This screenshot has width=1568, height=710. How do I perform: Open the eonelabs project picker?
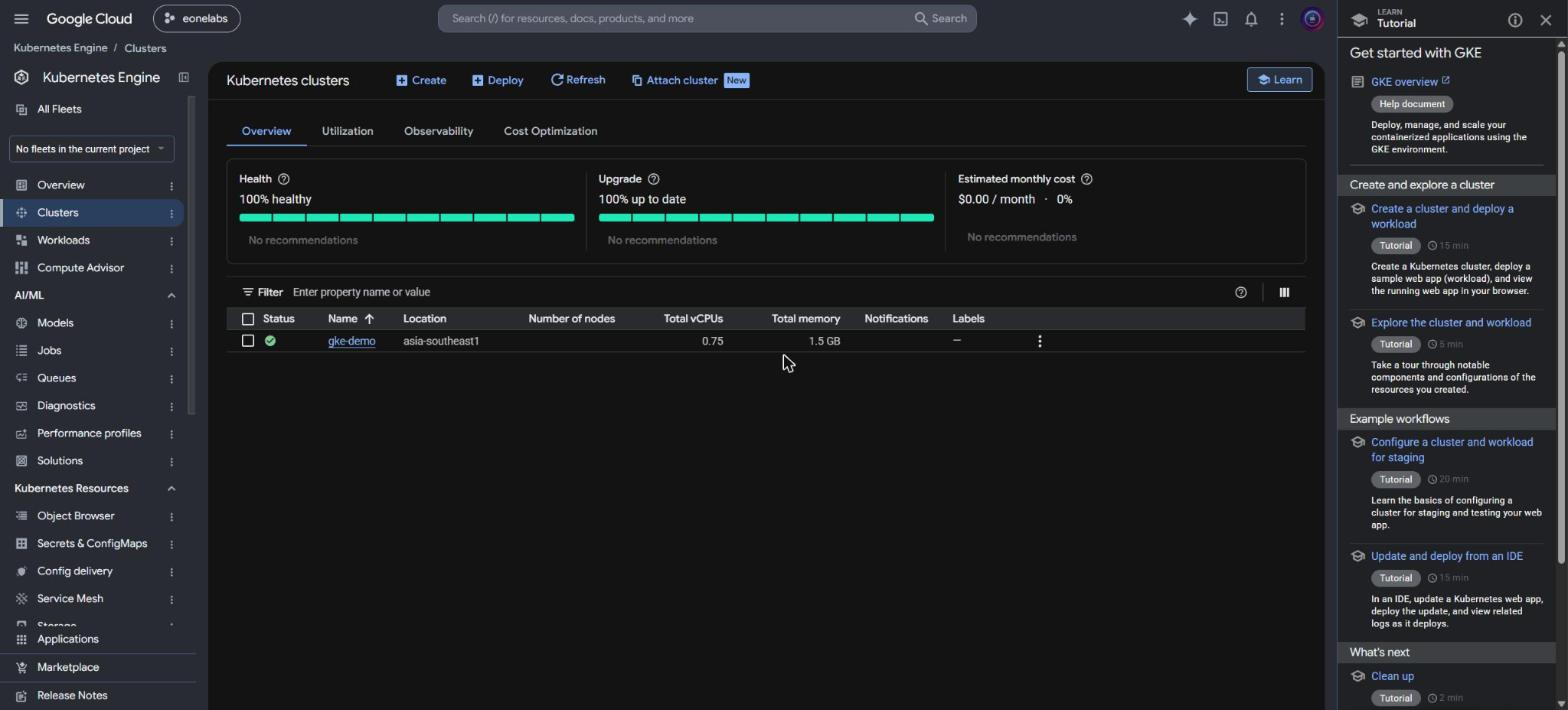click(x=197, y=19)
